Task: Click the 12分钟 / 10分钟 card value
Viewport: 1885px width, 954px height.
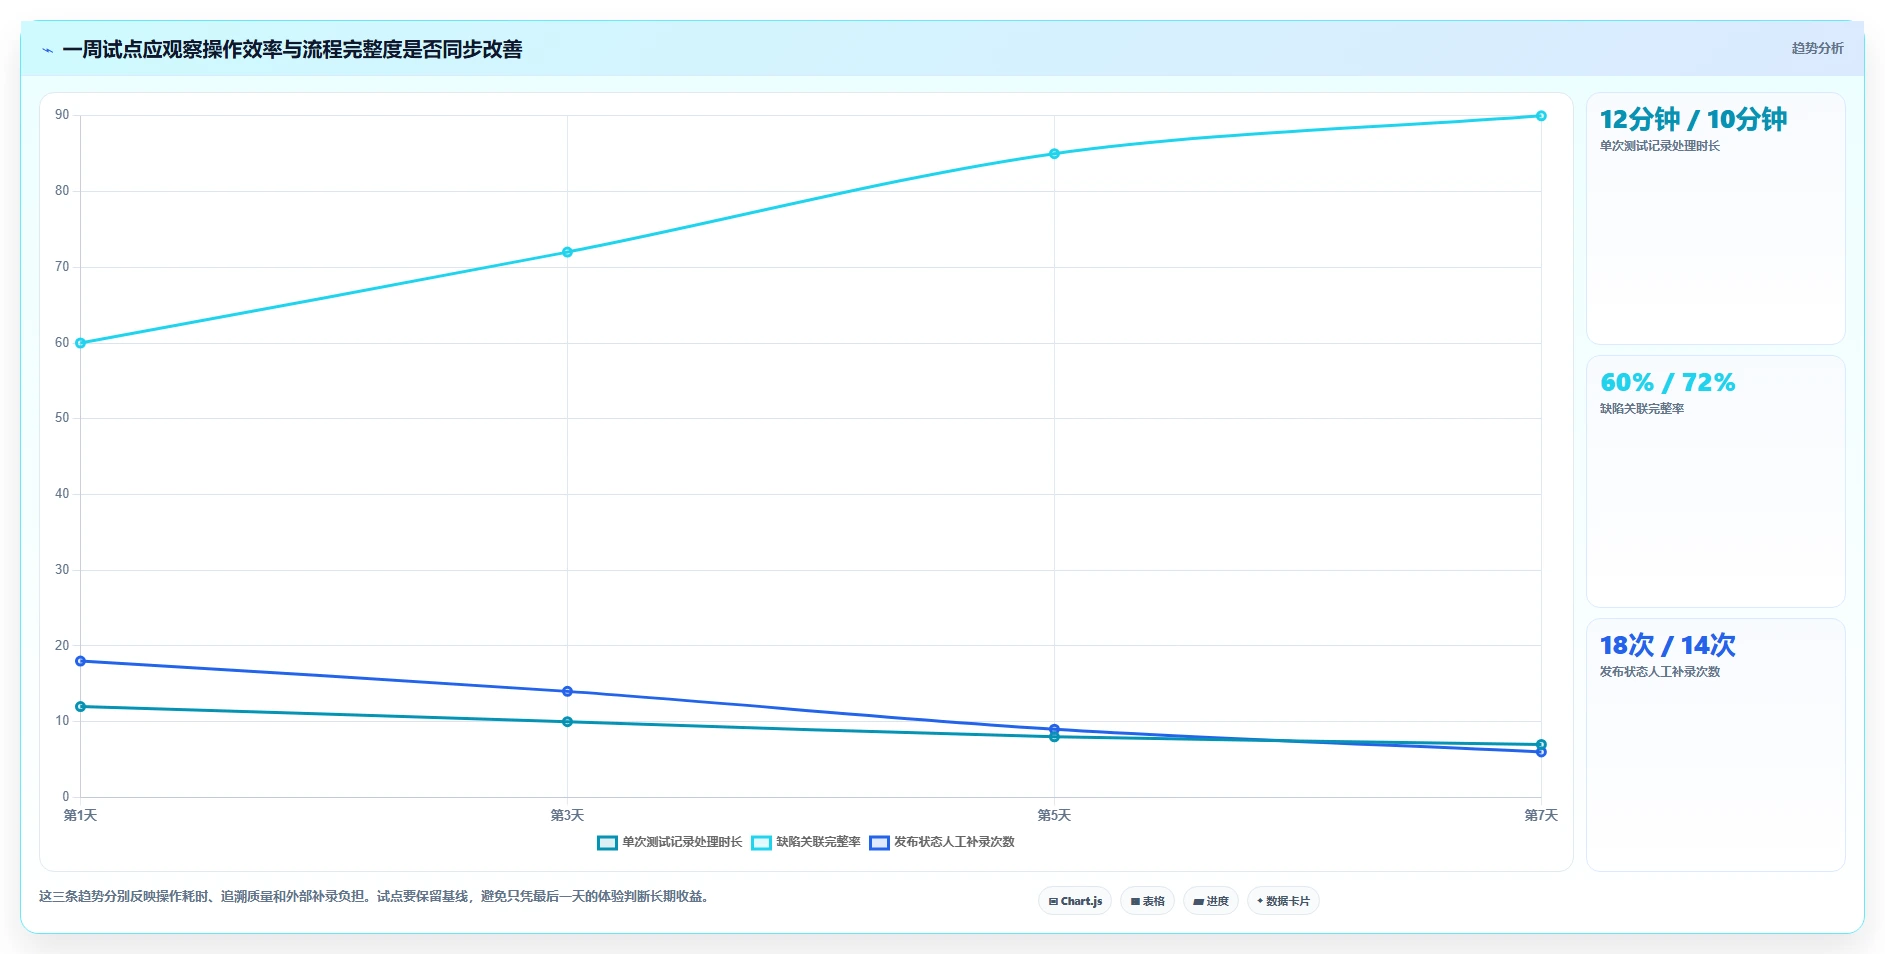Action: (1693, 119)
